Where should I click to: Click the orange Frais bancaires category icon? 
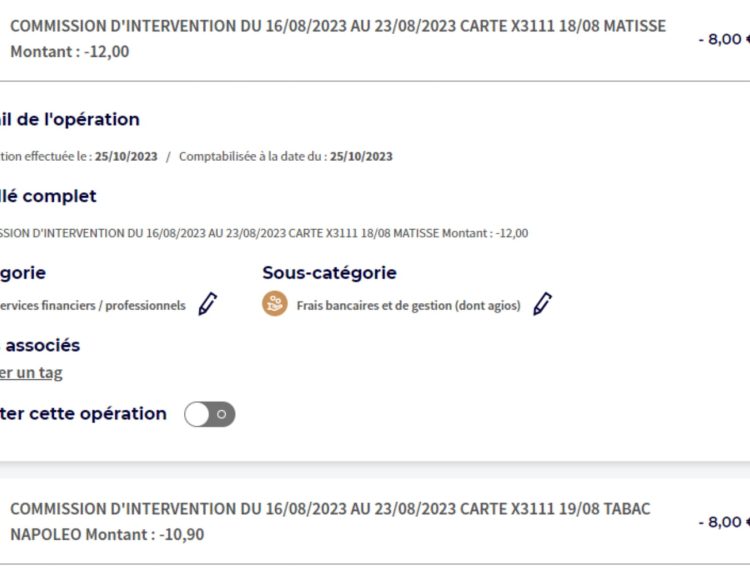pyautogui.click(x=275, y=304)
